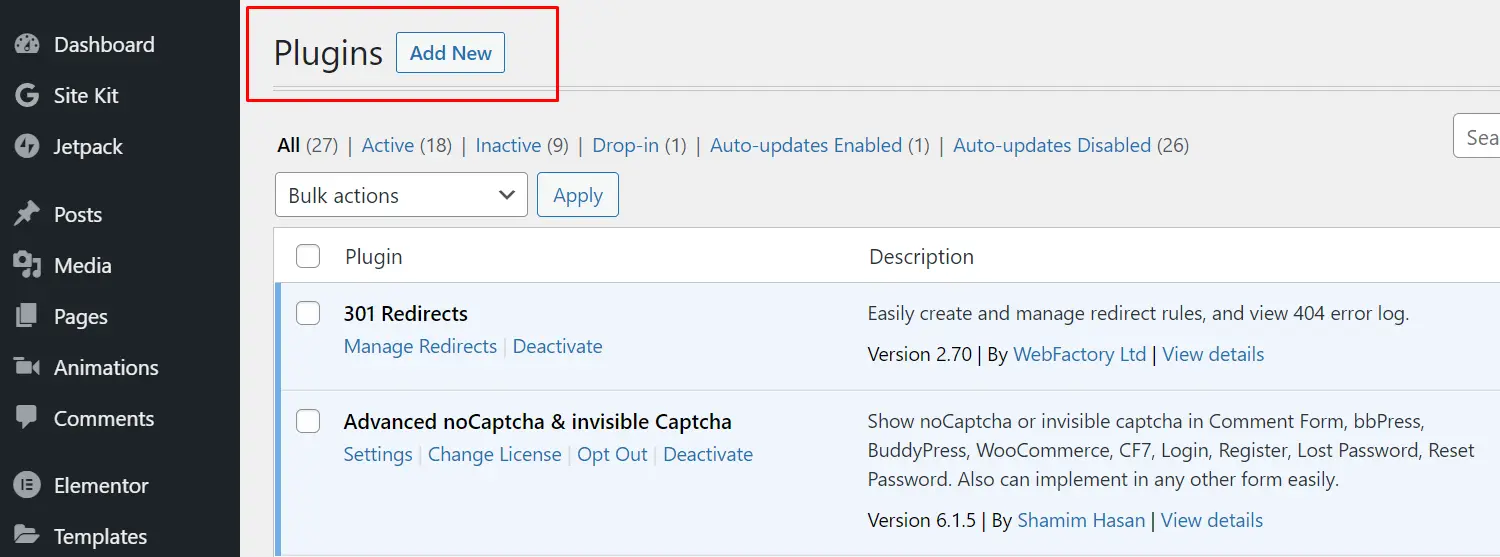The width and height of the screenshot is (1500, 557).
Task: Deactivate the 301 Redirects plugin
Action: pyautogui.click(x=558, y=346)
